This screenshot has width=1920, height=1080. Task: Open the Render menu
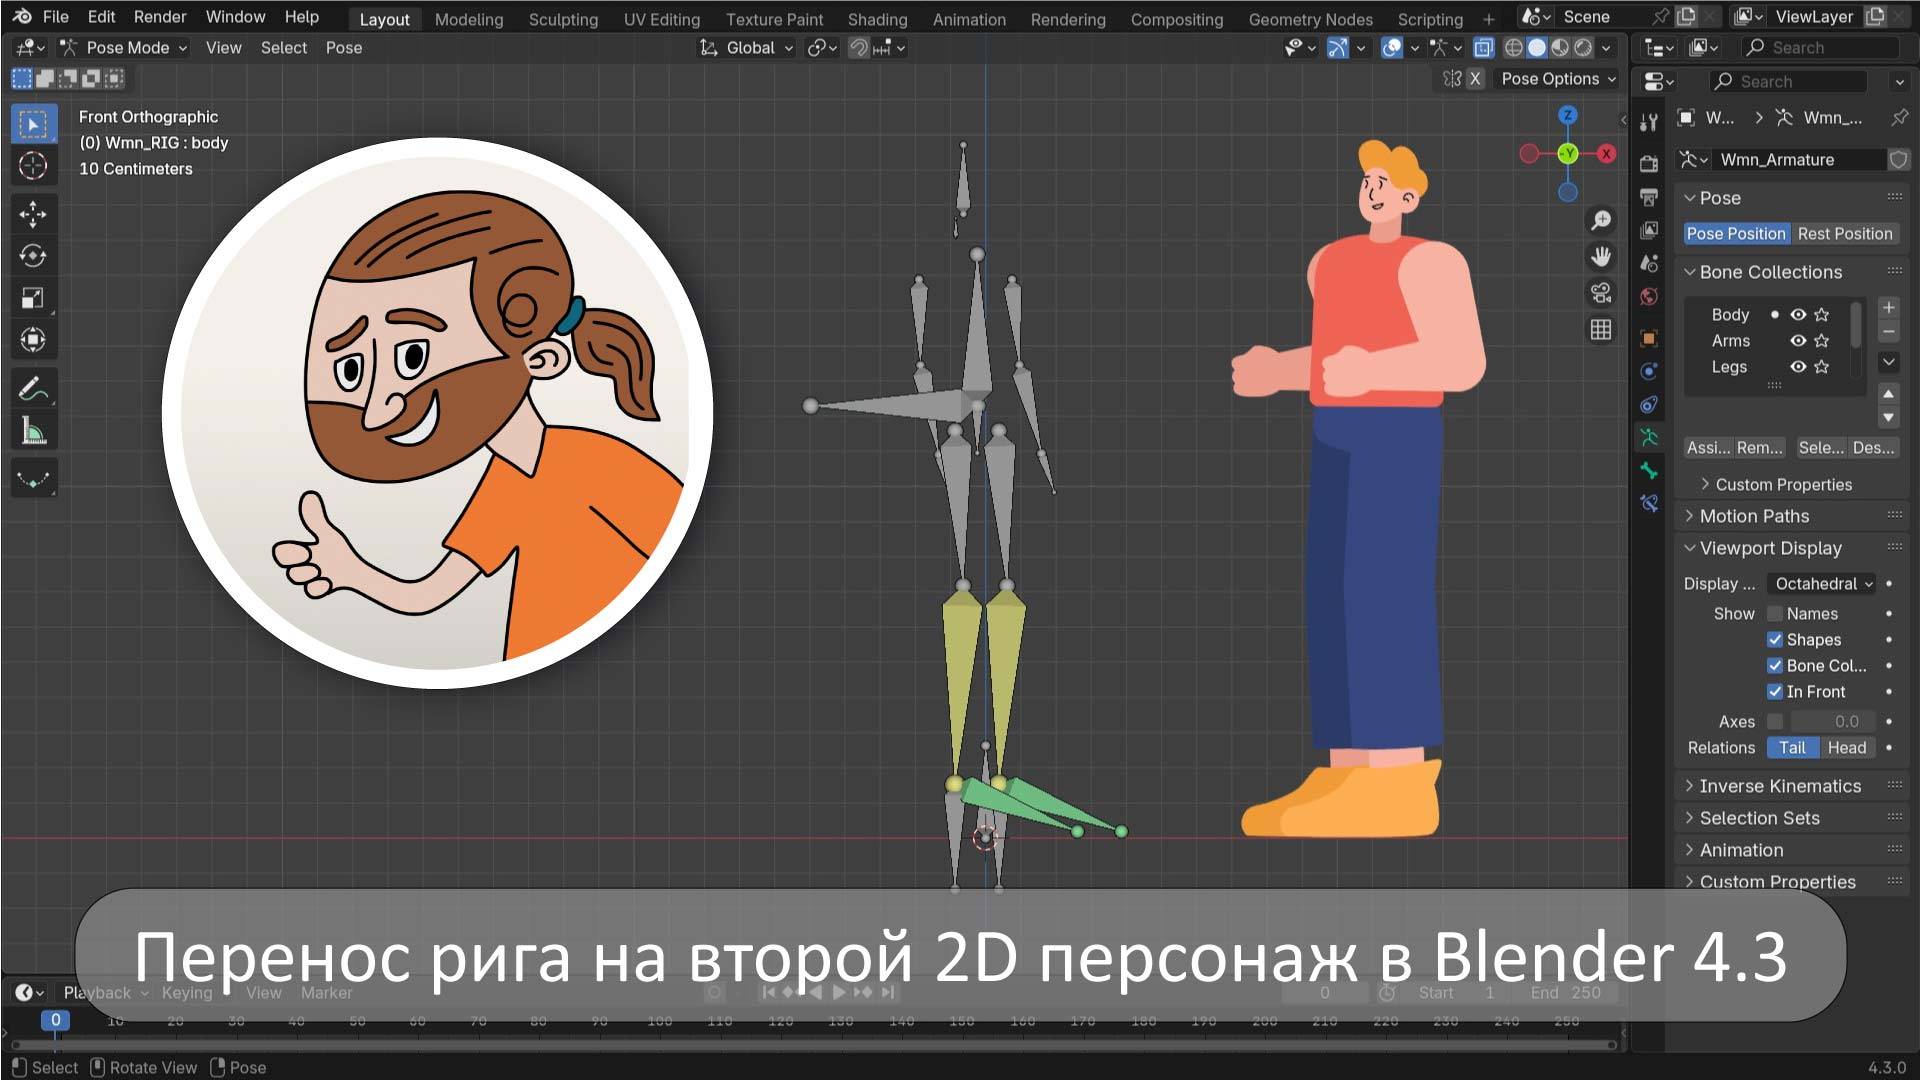[159, 16]
